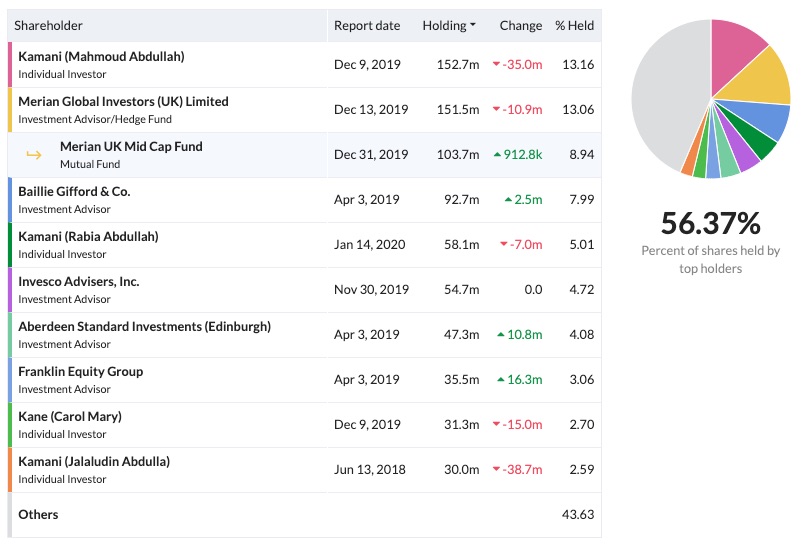Click the Report date column header
Viewport: 801px width, 547px height.
367,26
